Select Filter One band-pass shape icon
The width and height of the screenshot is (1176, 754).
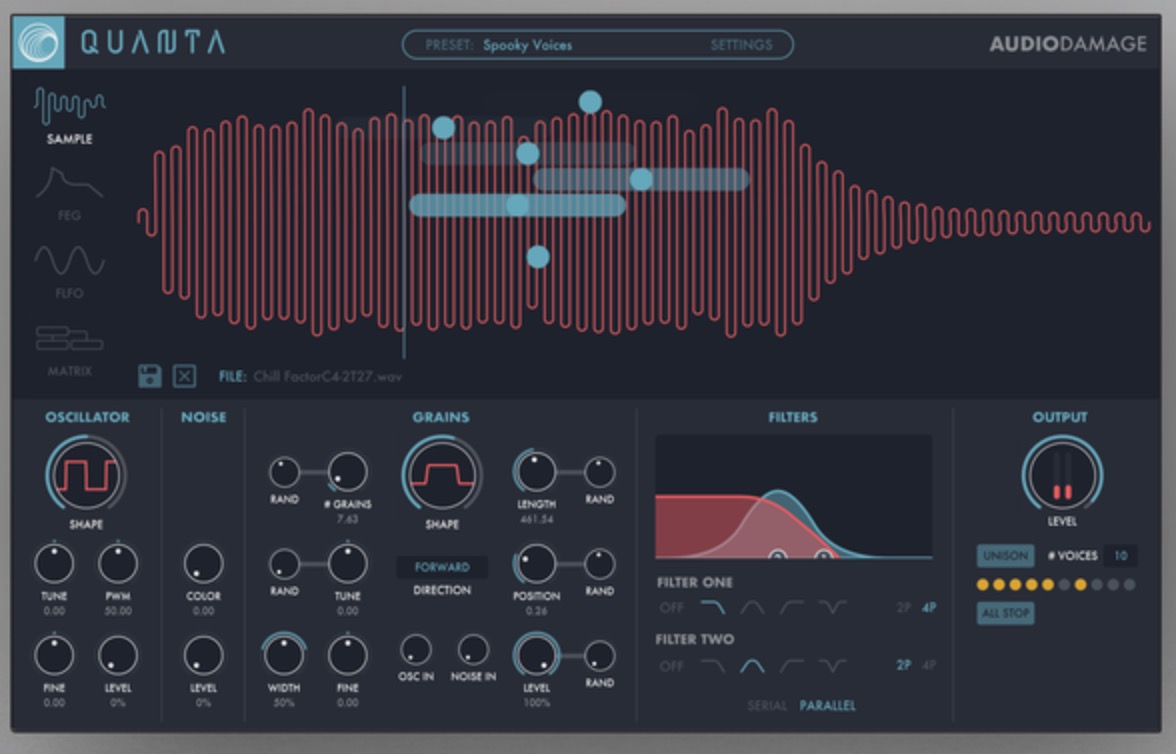[752, 607]
